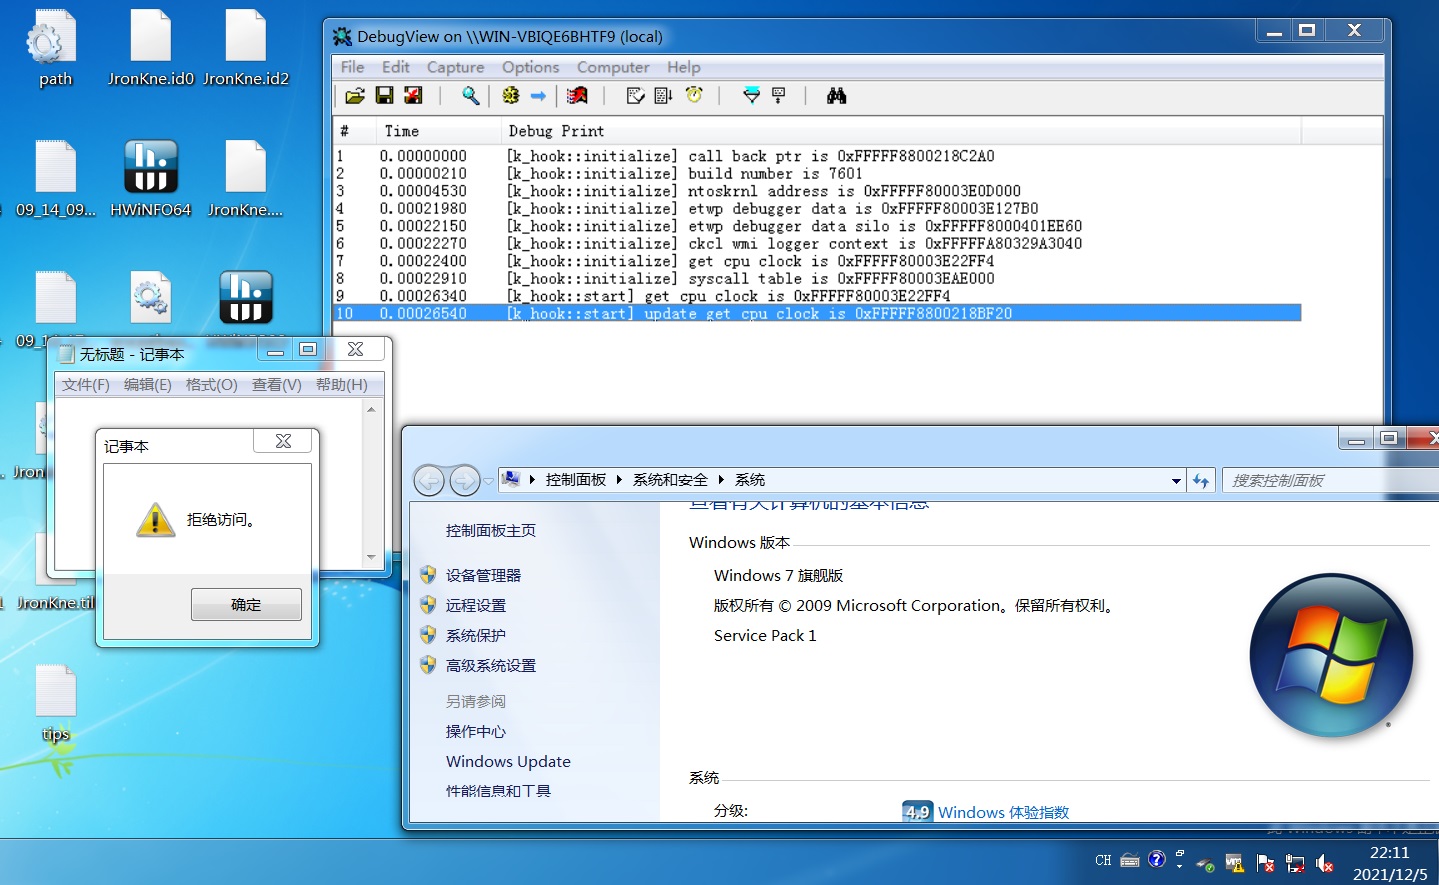This screenshot has height=885, width=1439.
Task: Open 系统保护 link
Action: (476, 636)
